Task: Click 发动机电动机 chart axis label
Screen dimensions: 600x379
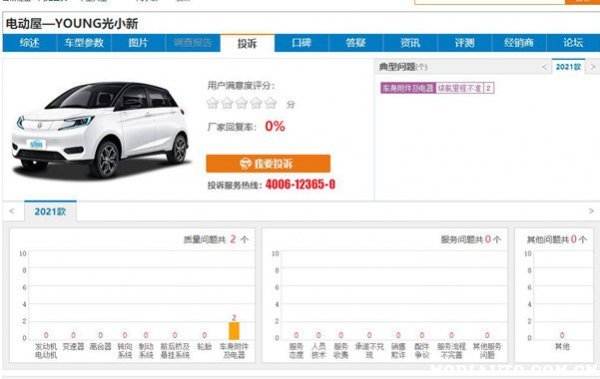Action: [x=46, y=351]
